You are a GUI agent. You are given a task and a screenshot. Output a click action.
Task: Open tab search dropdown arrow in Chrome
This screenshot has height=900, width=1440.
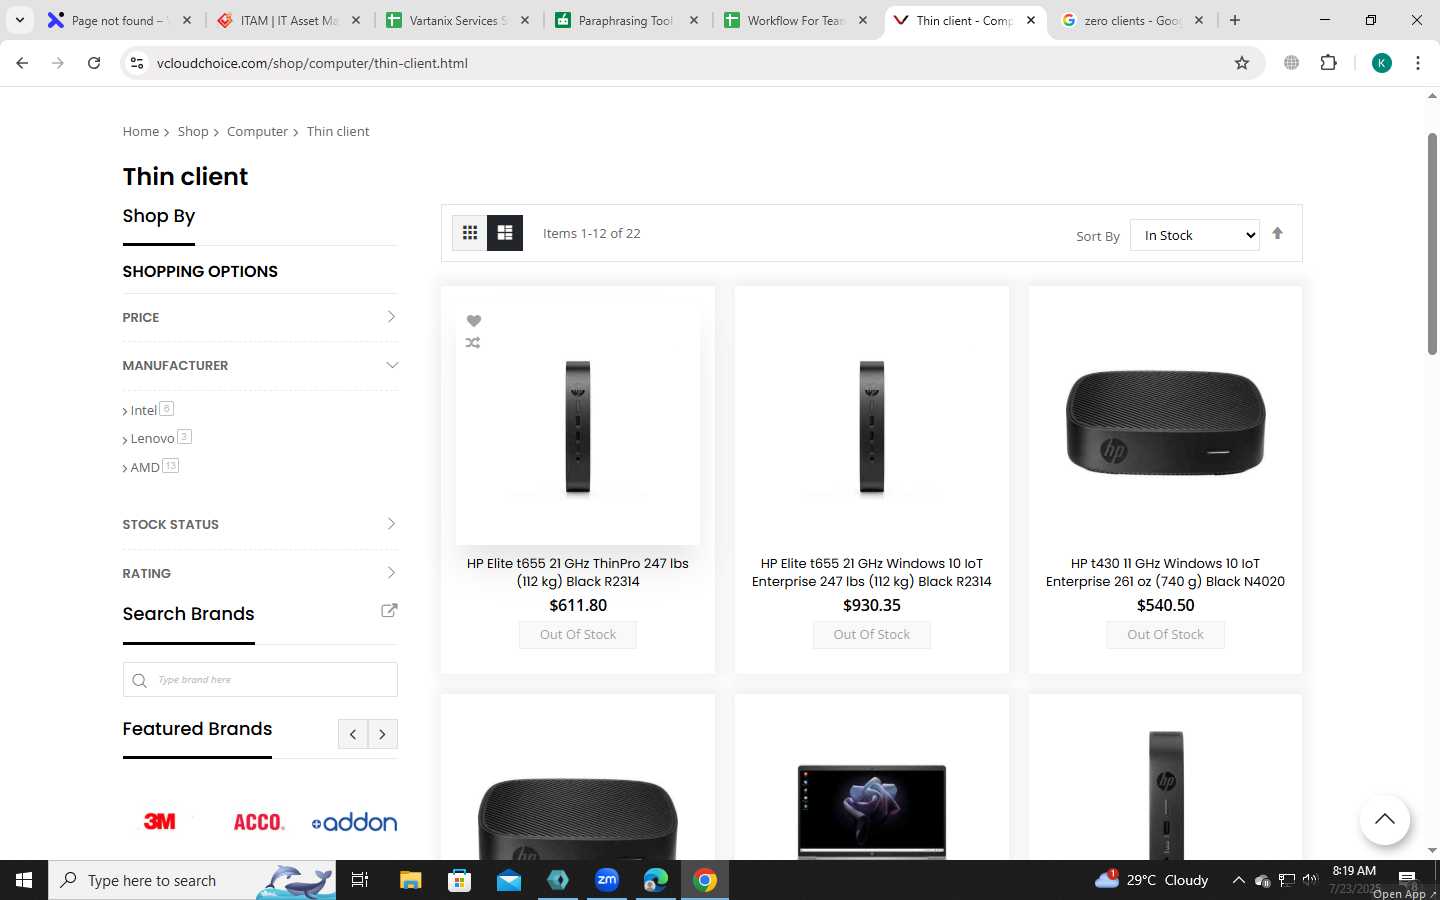[19, 20]
